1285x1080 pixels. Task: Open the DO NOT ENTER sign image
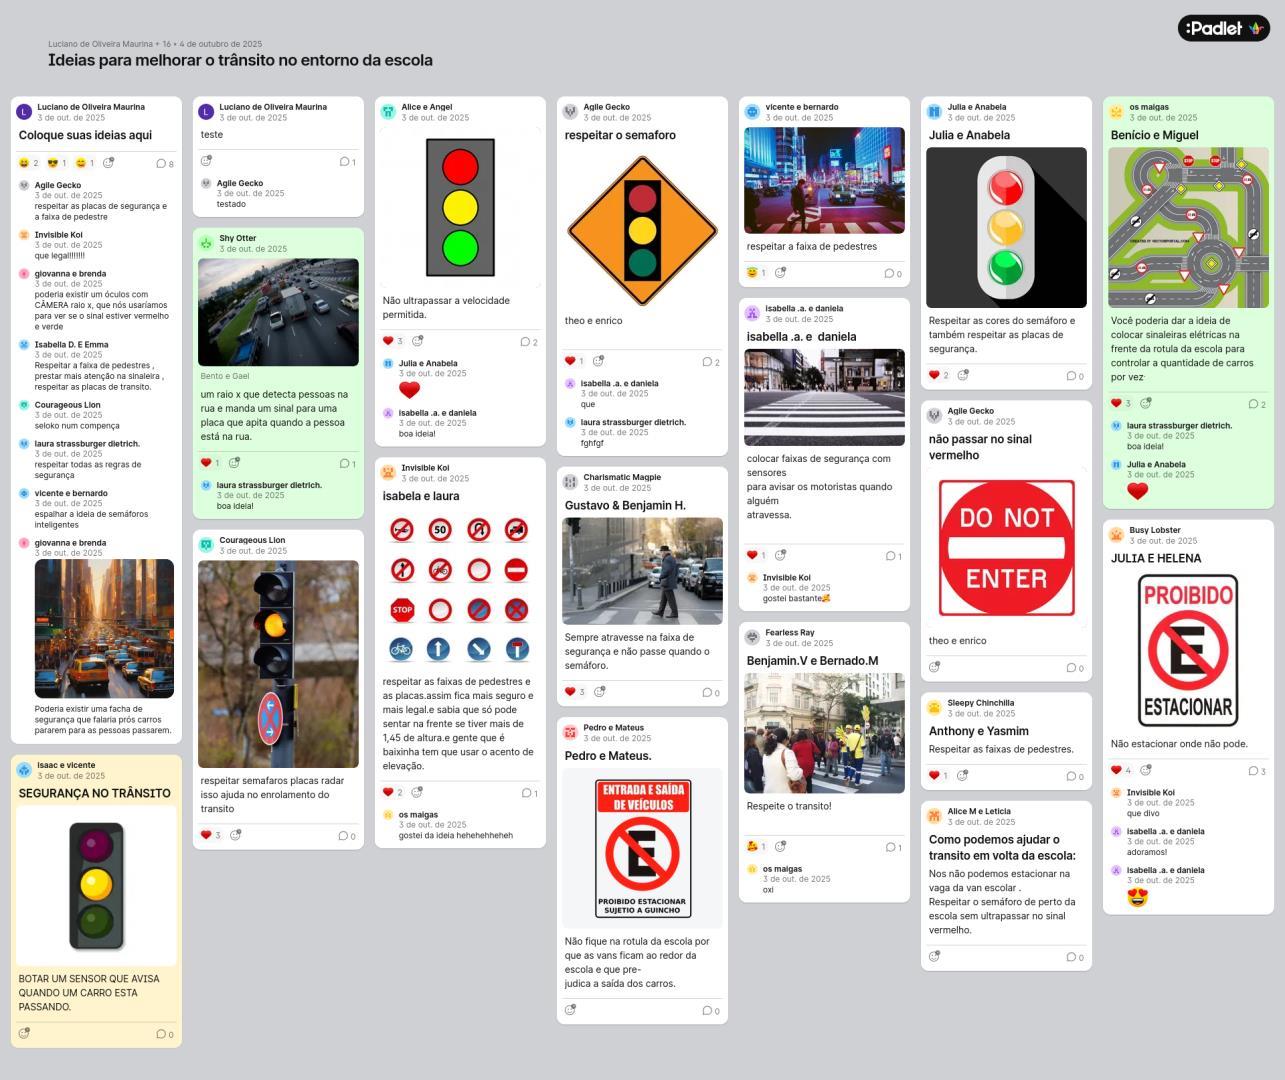tap(1006, 548)
